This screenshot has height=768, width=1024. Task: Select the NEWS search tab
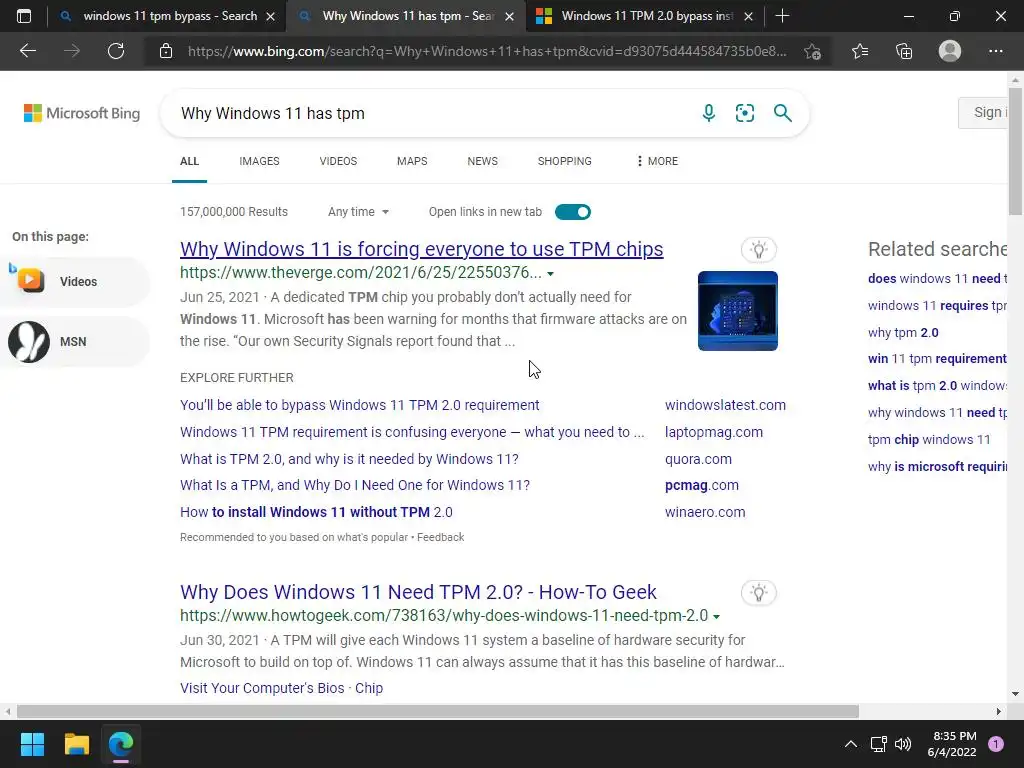click(x=483, y=161)
